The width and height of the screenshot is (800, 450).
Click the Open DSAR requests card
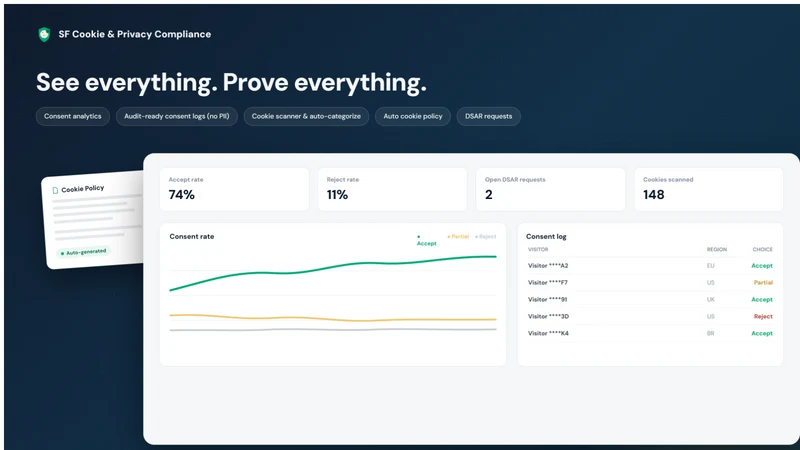pos(551,189)
